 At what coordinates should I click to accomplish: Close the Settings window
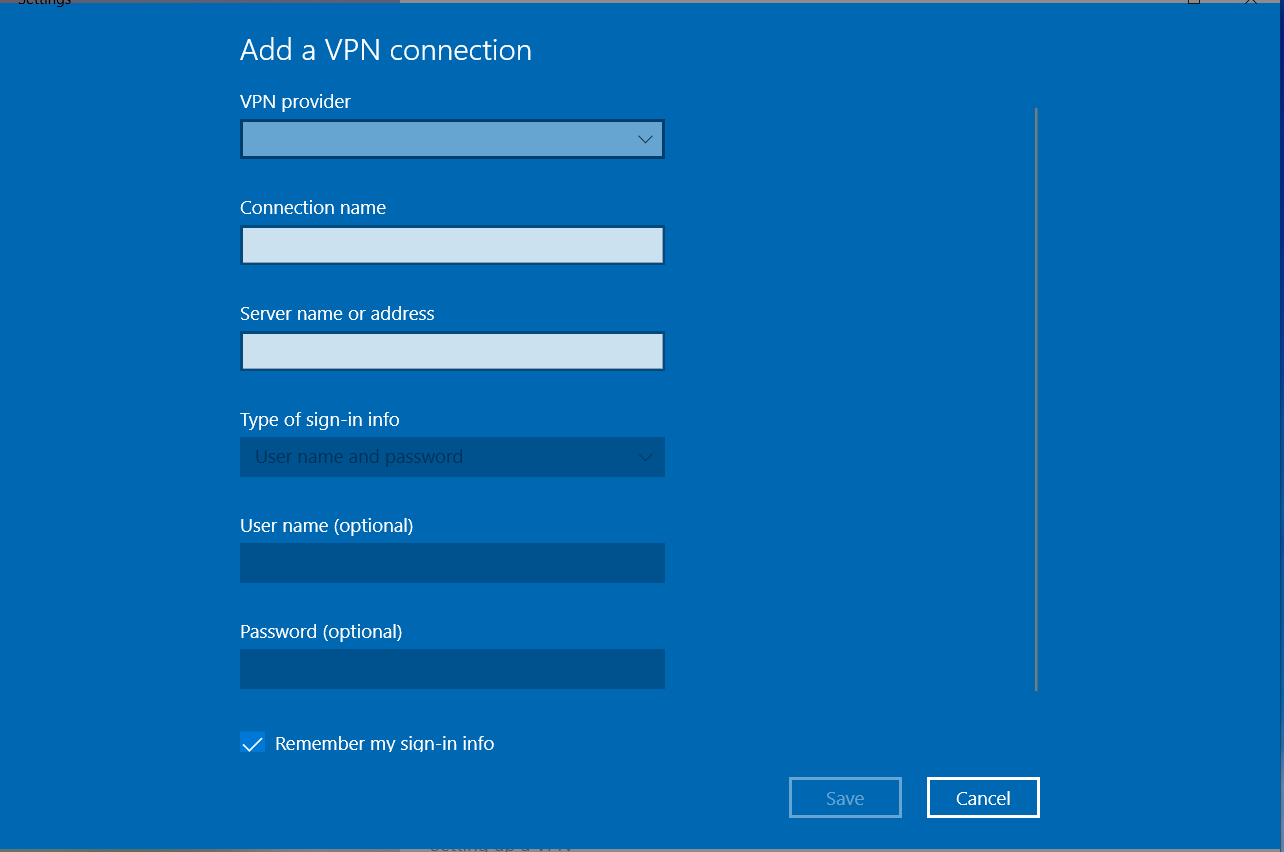tap(1252, 3)
